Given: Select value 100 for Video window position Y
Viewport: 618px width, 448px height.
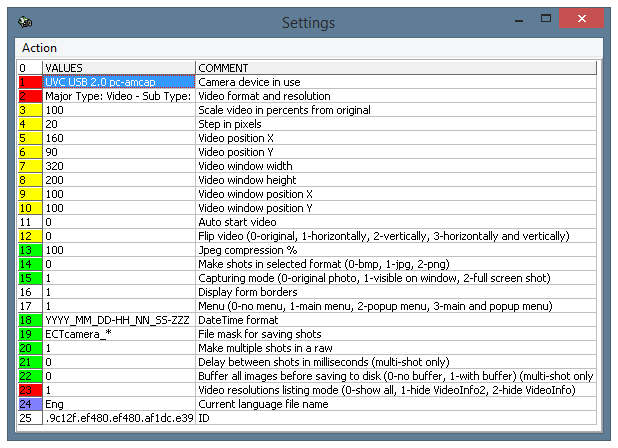Looking at the screenshot, I should (119, 208).
